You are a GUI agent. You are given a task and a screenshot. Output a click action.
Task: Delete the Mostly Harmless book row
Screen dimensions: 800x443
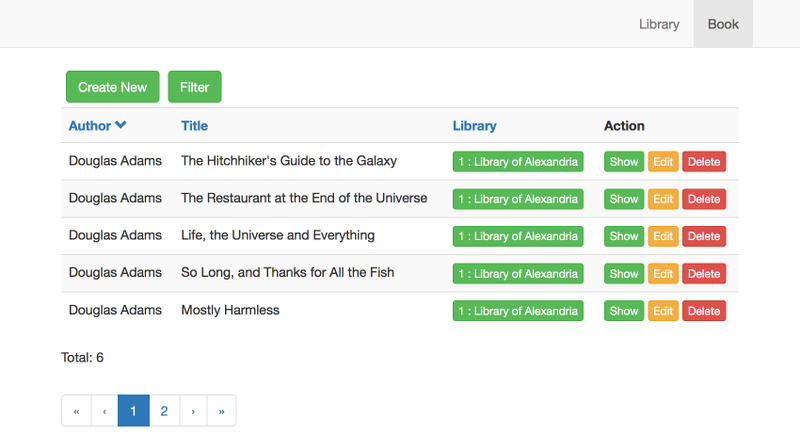[x=704, y=311]
